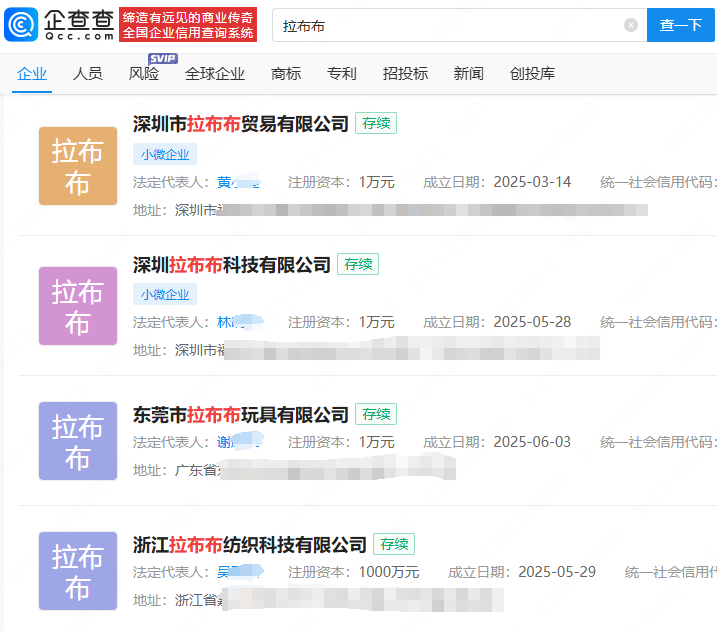Open 东莞市拉布布玩具有限公司 company link
The image size is (717, 631).
(241, 415)
